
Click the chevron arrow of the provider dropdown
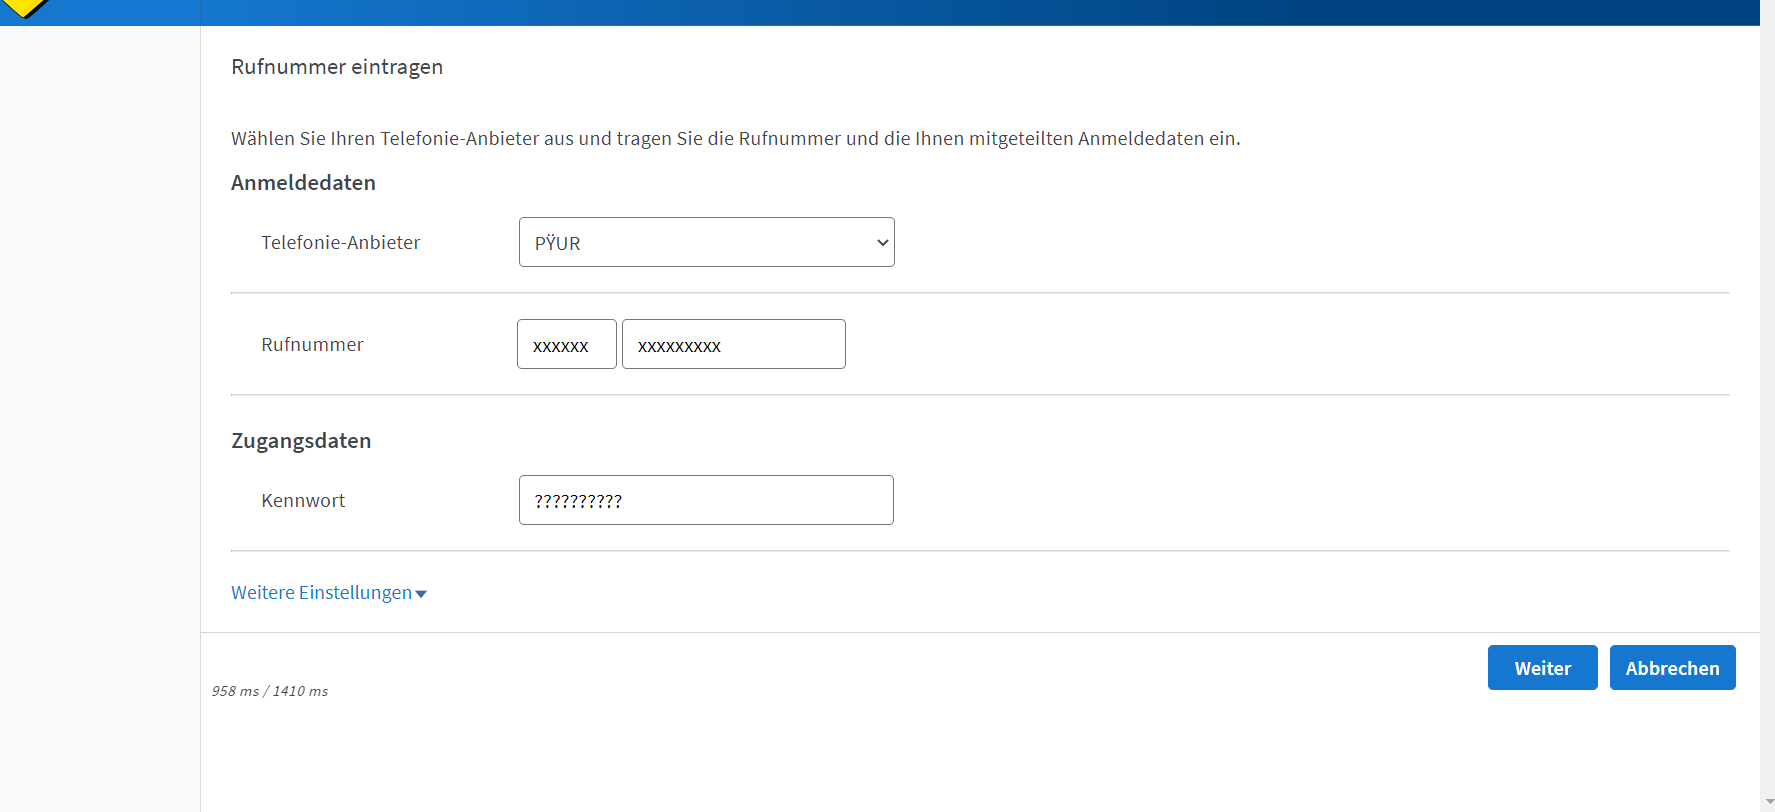(882, 243)
